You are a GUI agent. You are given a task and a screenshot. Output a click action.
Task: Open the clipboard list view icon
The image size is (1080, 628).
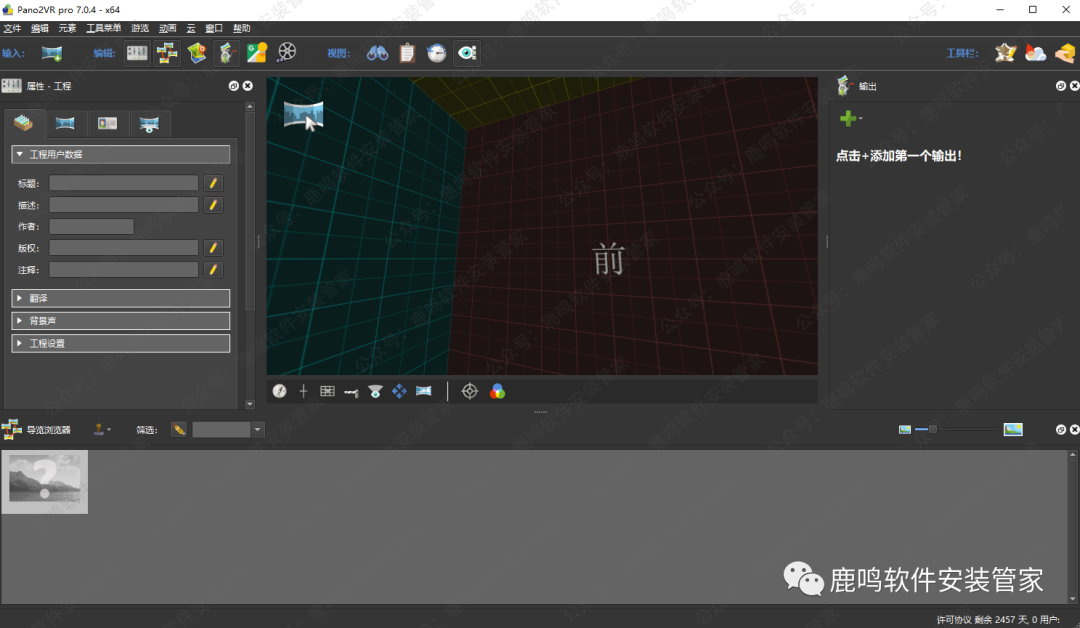(407, 53)
